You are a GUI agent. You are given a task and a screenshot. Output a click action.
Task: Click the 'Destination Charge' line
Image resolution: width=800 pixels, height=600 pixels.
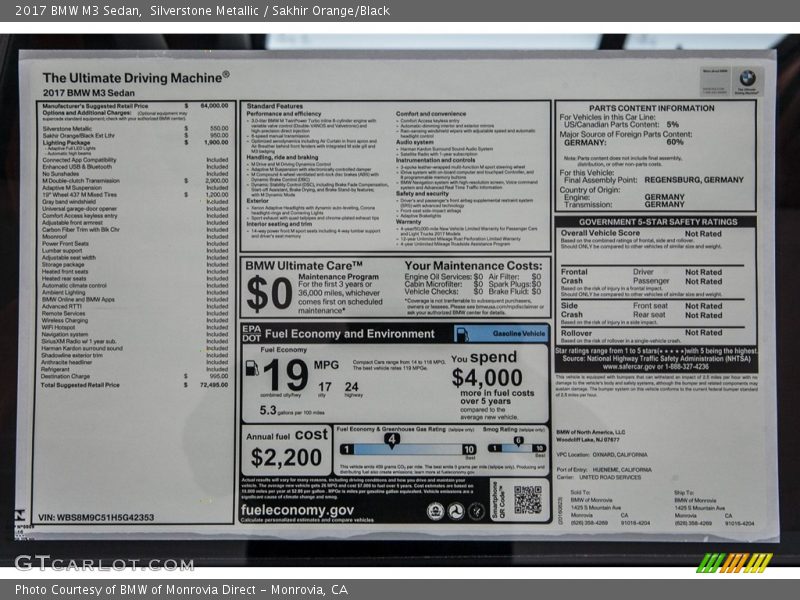pyautogui.click(x=135, y=377)
